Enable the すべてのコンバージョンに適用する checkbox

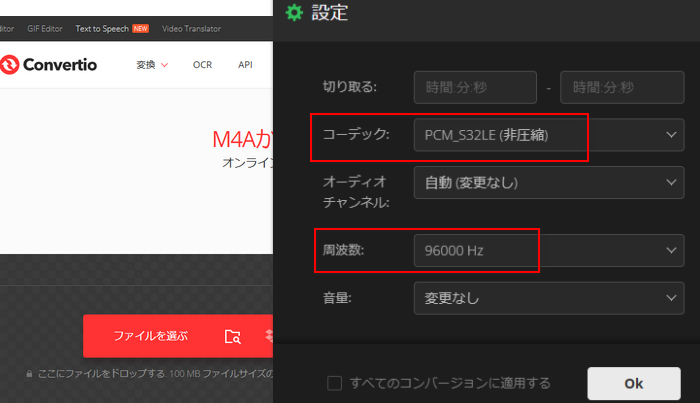point(334,383)
